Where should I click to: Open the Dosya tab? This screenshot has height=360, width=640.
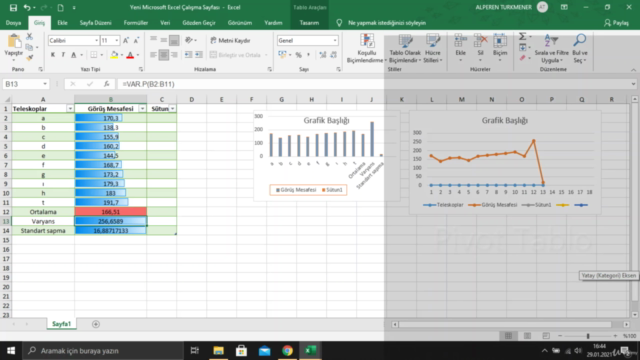(x=13, y=23)
